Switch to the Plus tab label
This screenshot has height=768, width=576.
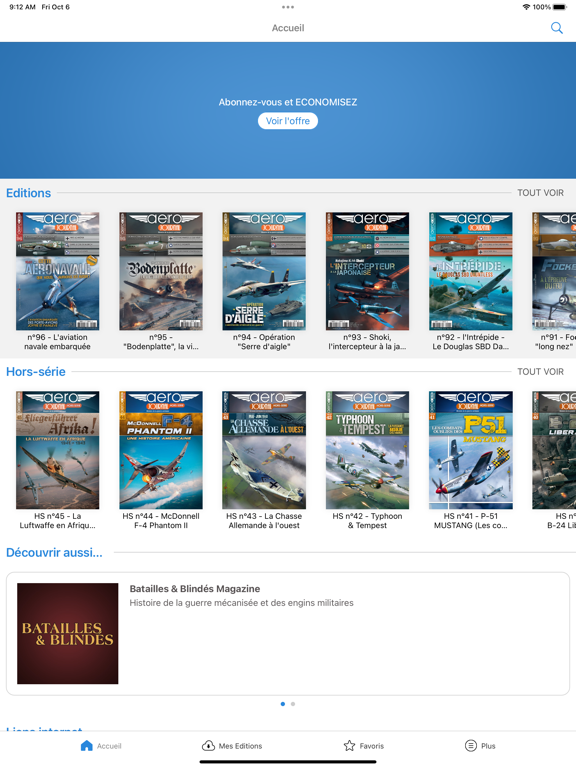[x=488, y=746]
